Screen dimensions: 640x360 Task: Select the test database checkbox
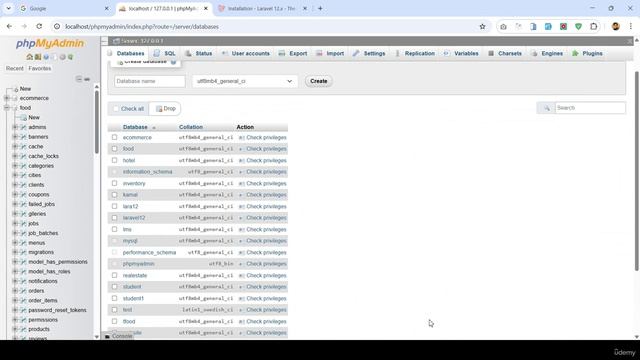pos(114,310)
